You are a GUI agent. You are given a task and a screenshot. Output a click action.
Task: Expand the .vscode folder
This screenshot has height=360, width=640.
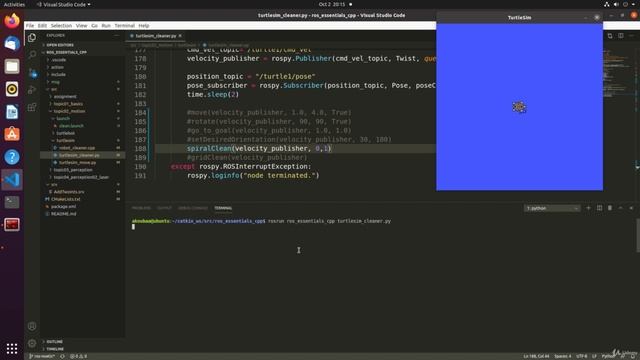59,60
